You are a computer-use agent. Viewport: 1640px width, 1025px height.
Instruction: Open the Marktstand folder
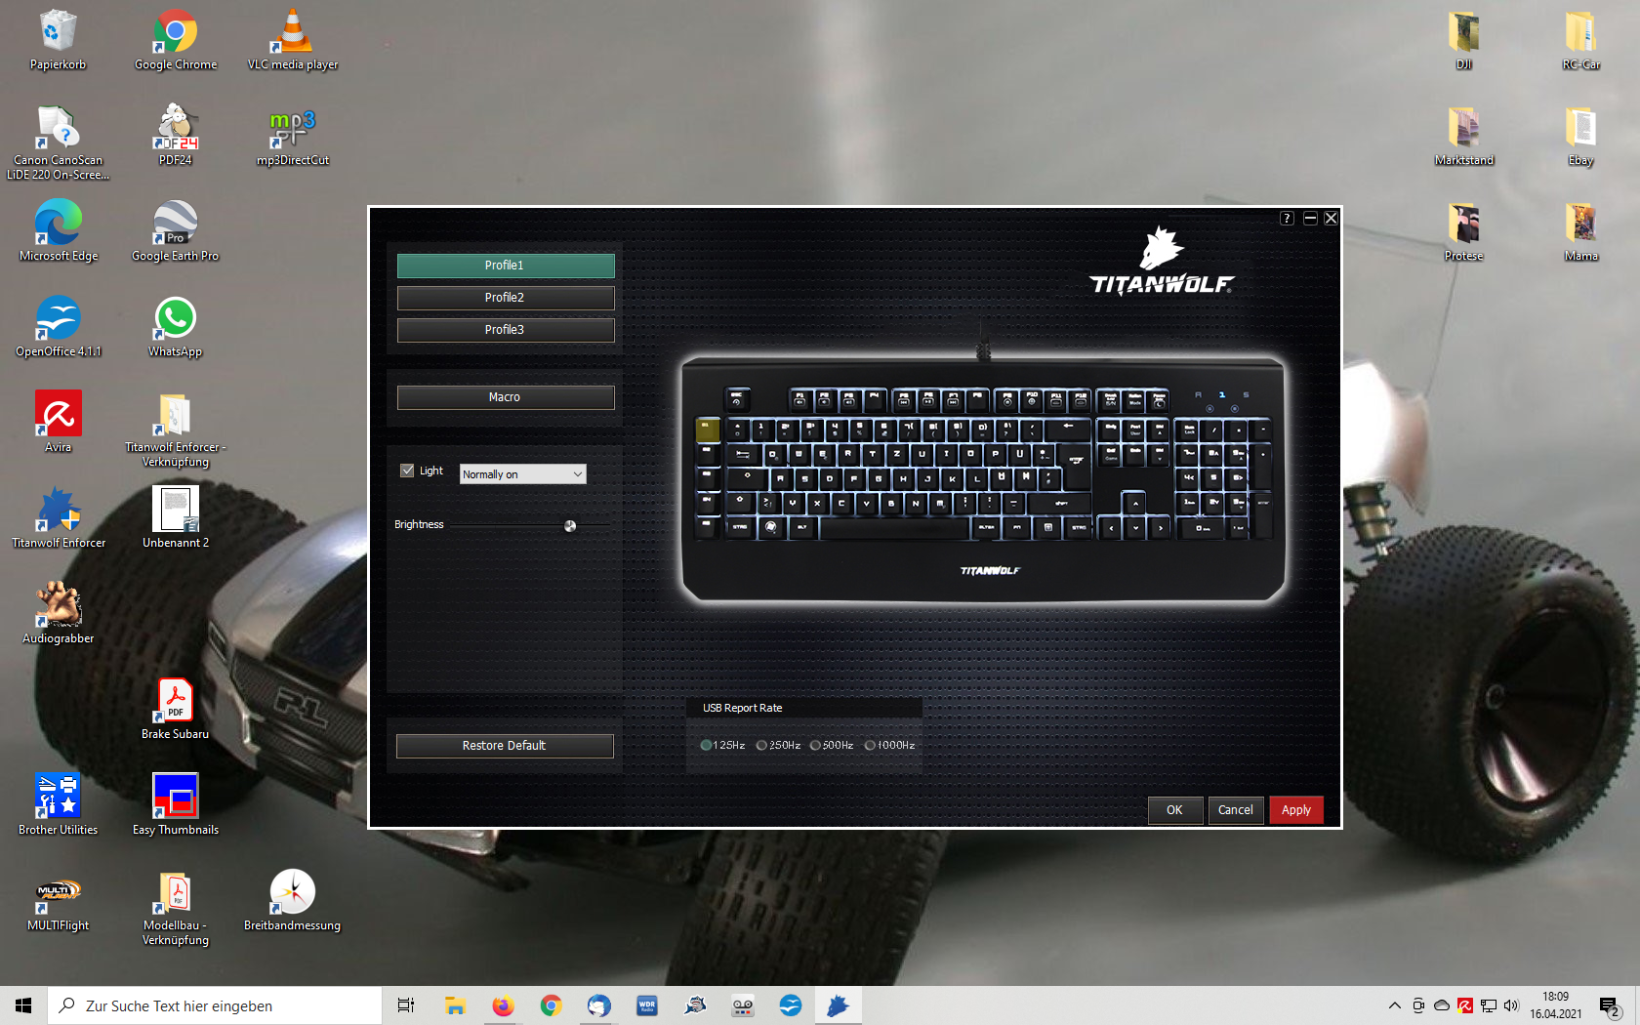[1464, 135]
